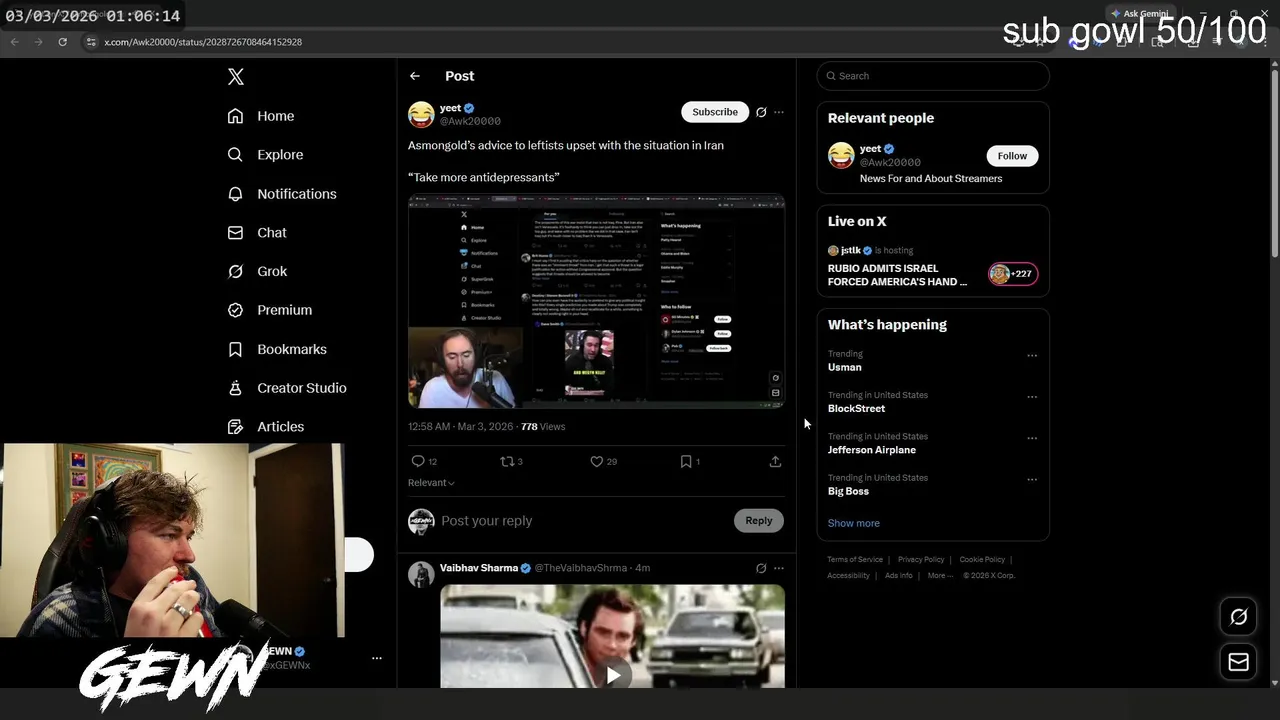This screenshot has width=1280, height=720.
Task: Open the Terms of Service link
Action: pyautogui.click(x=855, y=560)
